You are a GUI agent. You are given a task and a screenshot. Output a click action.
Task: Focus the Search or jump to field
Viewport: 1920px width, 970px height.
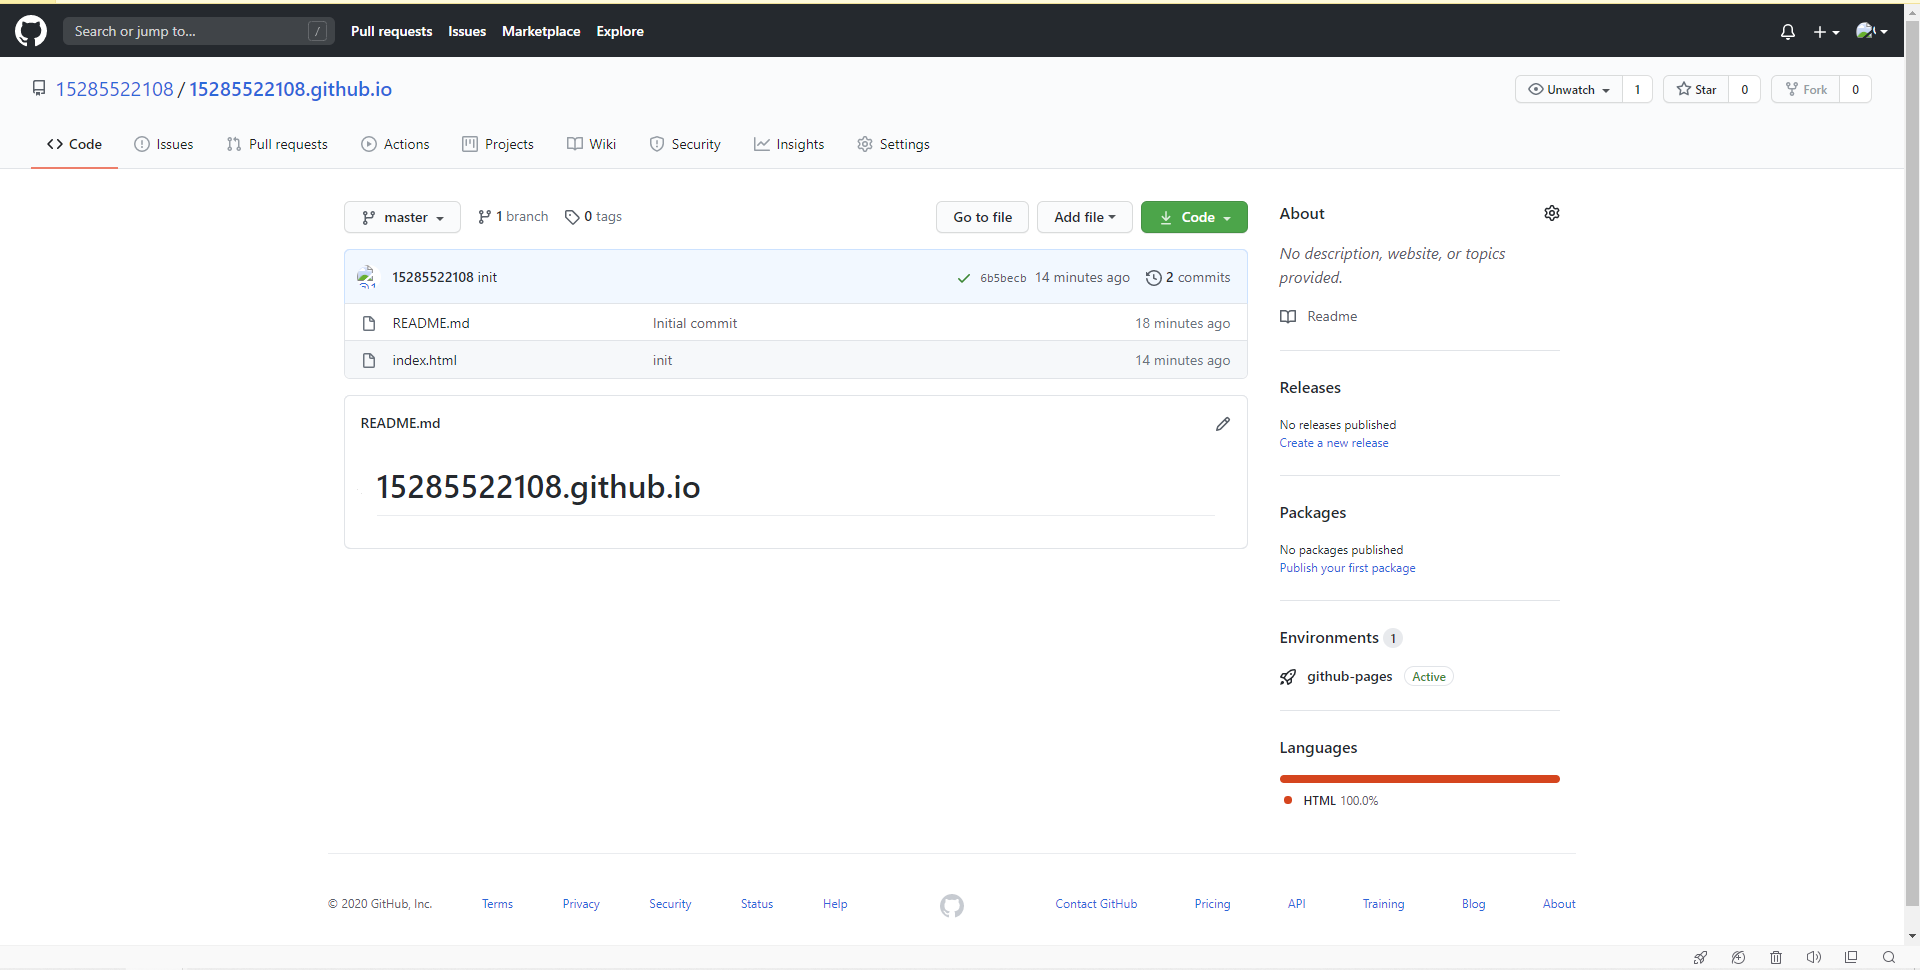click(x=198, y=31)
